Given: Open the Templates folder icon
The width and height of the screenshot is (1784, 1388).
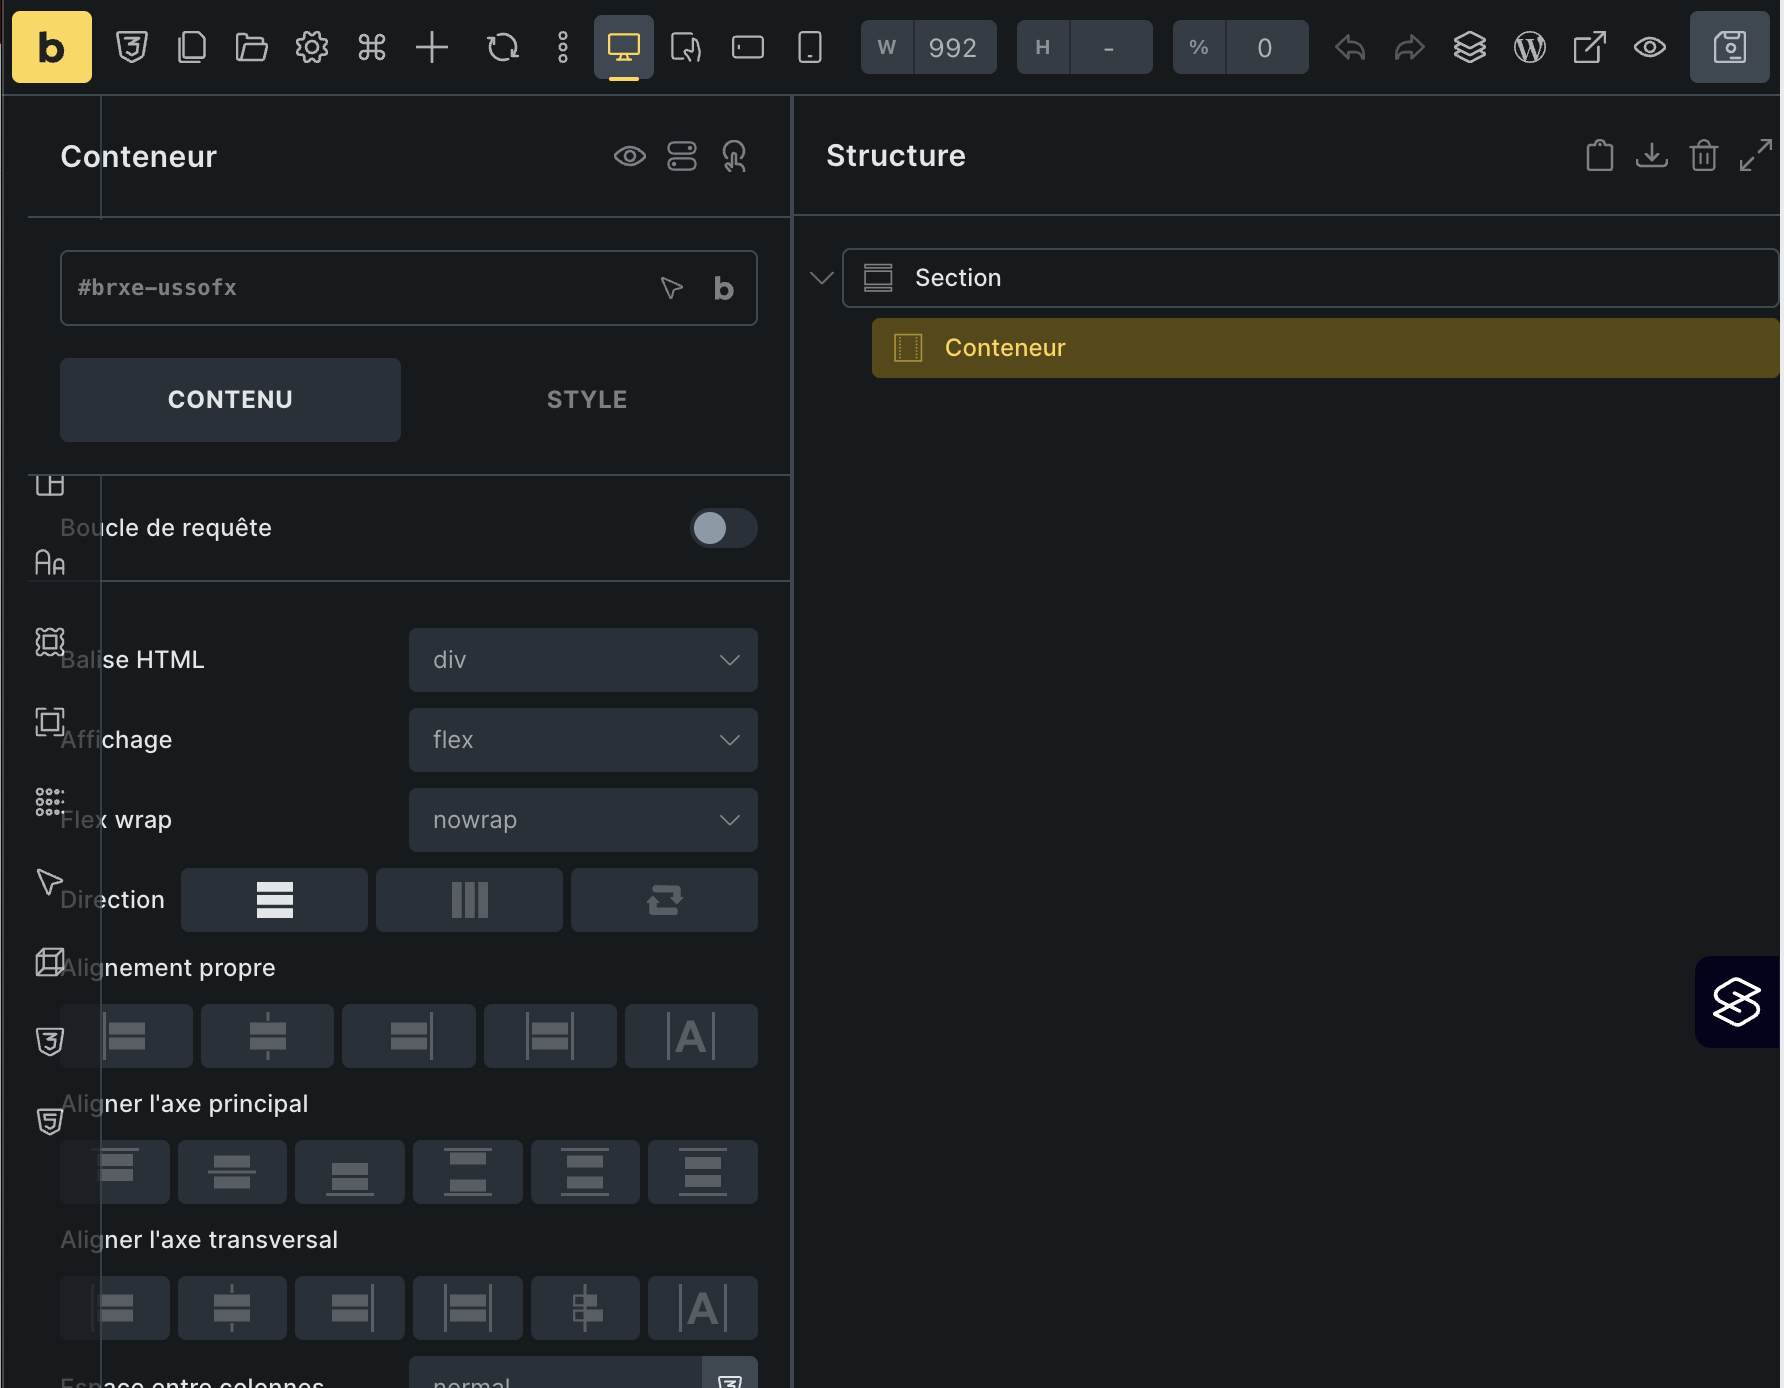Looking at the screenshot, I should pos(251,47).
